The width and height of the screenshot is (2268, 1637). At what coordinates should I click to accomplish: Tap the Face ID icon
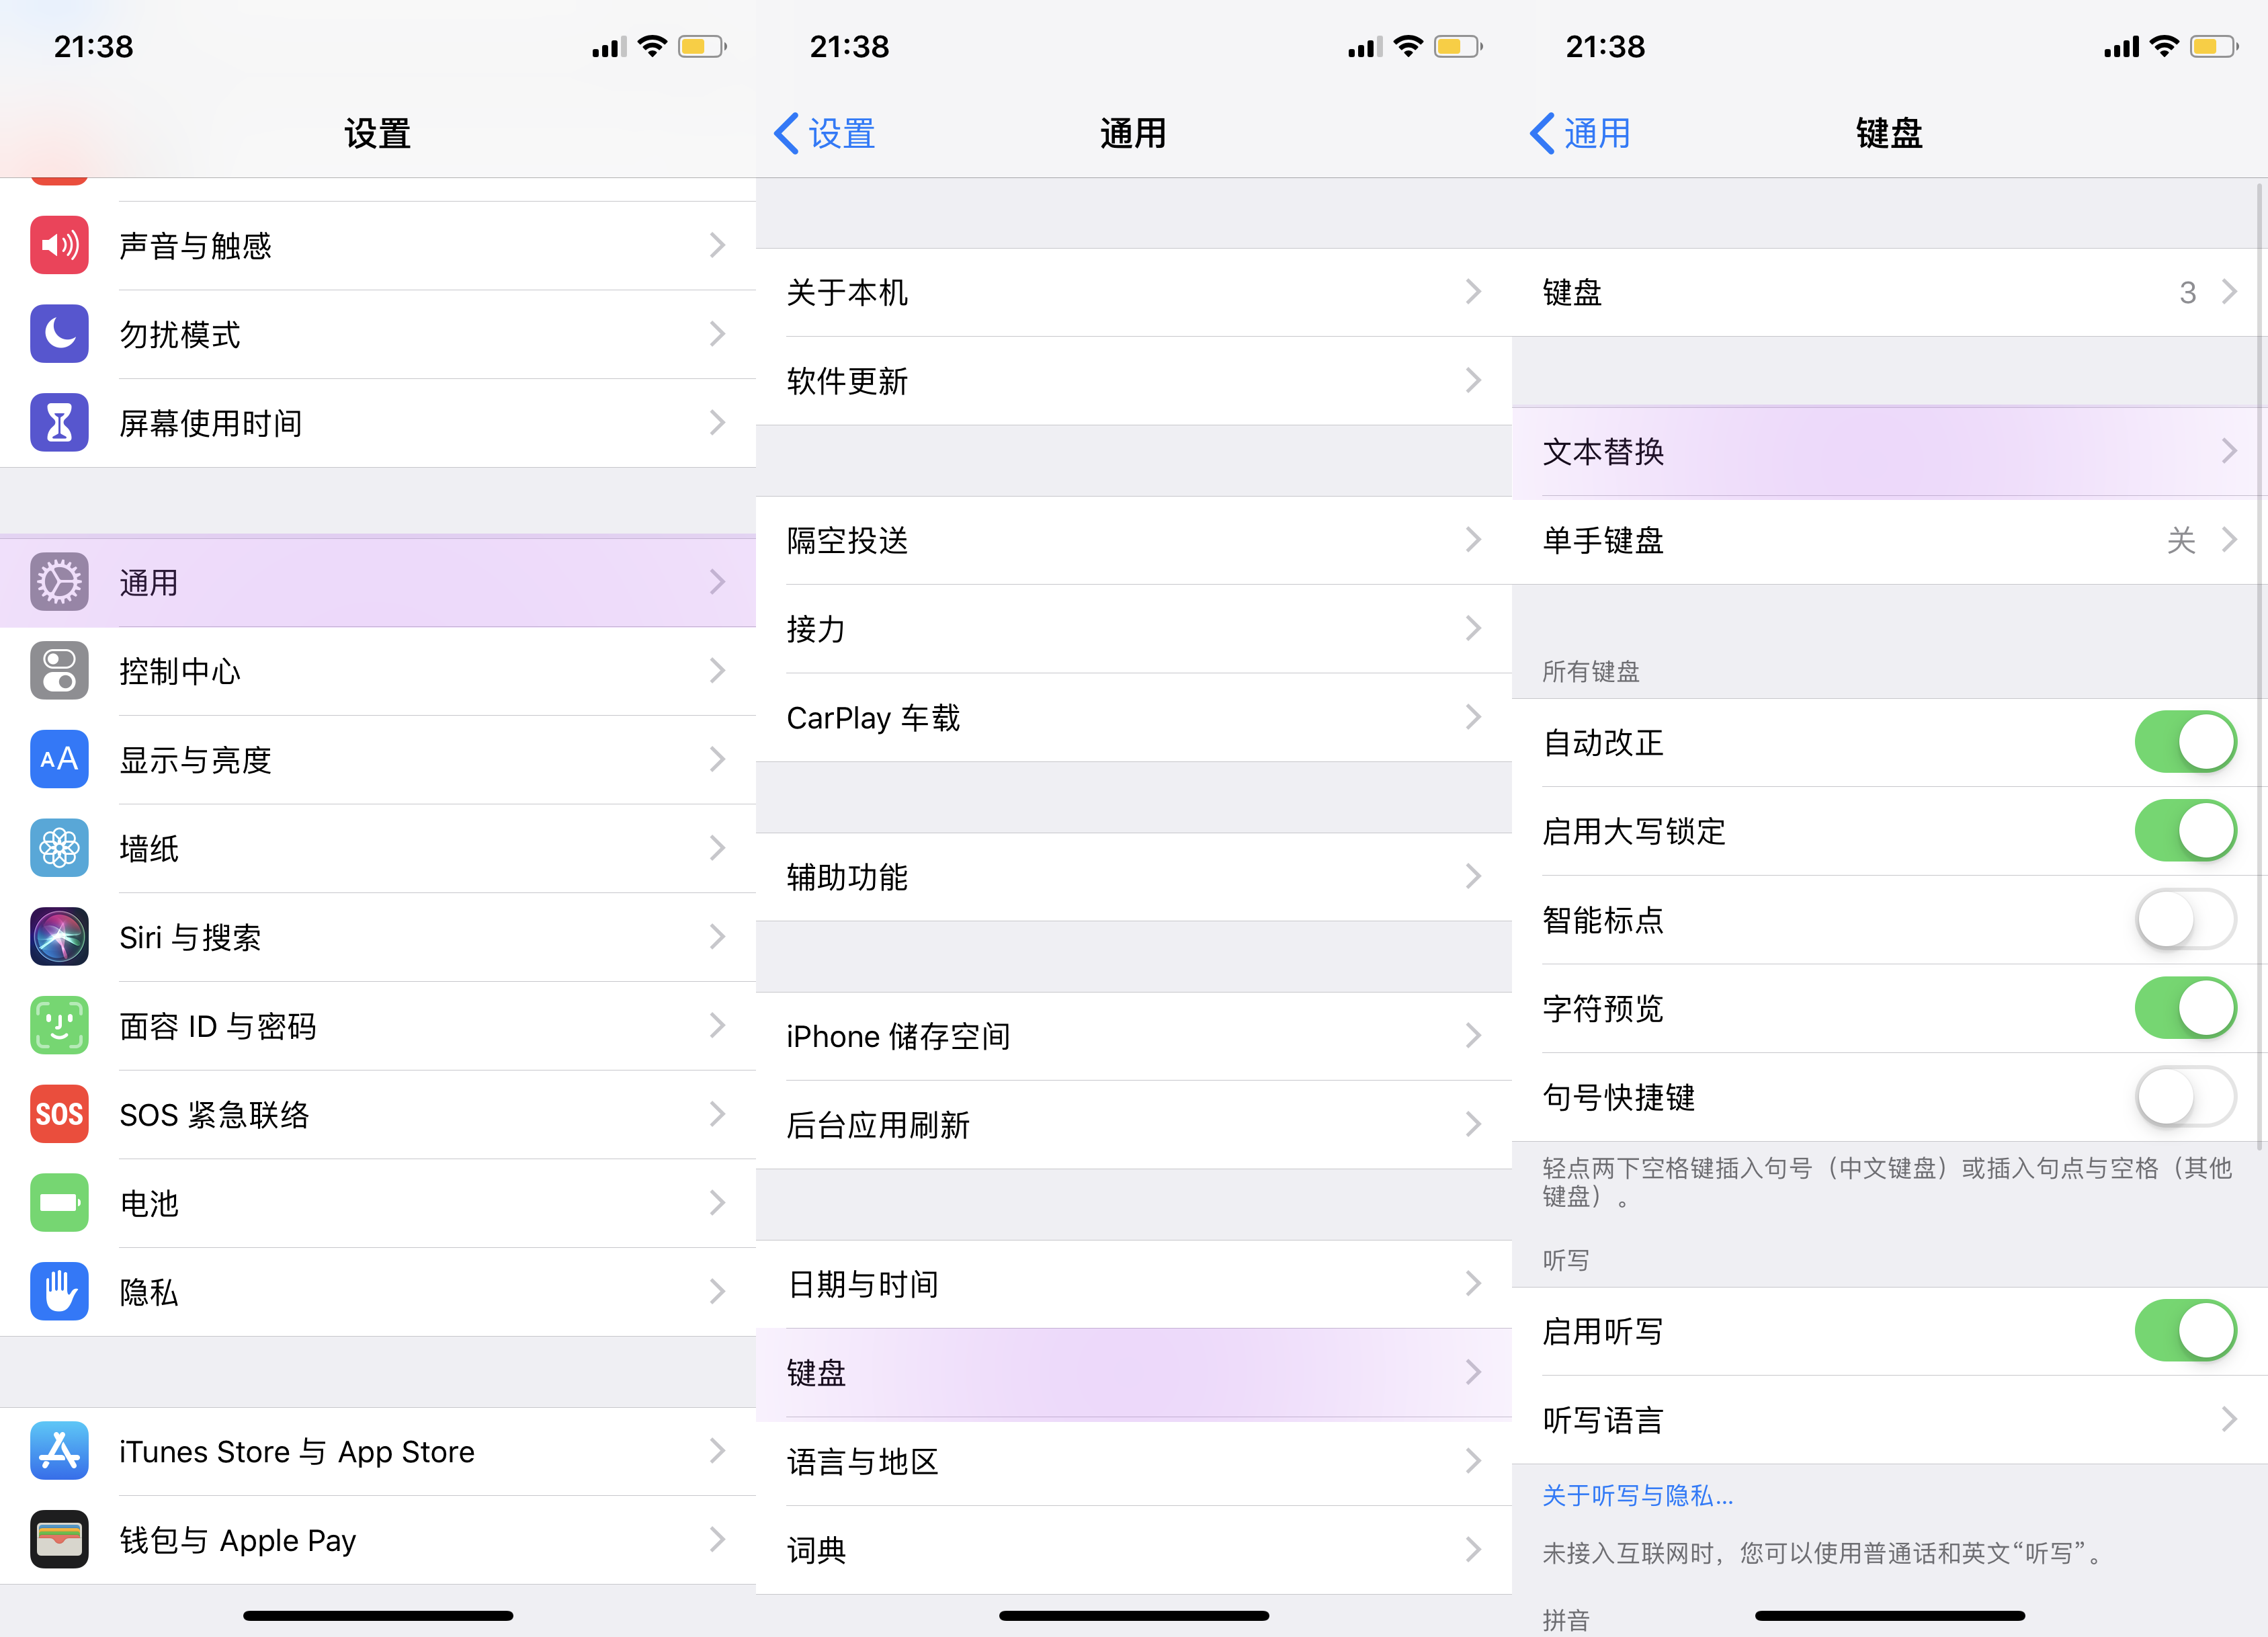(59, 1025)
